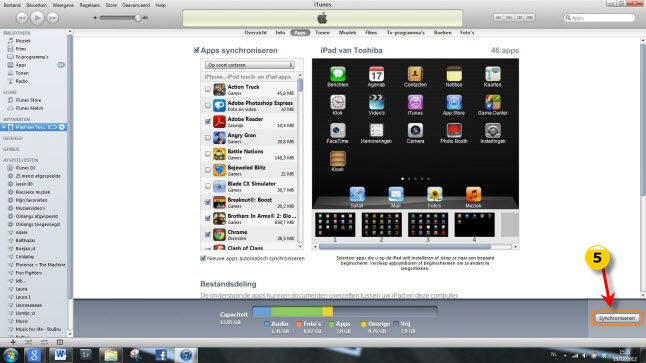The height and width of the screenshot is (363, 646).
Task: Collapse the iPad device disclosure triangle
Action: click(x=4, y=127)
